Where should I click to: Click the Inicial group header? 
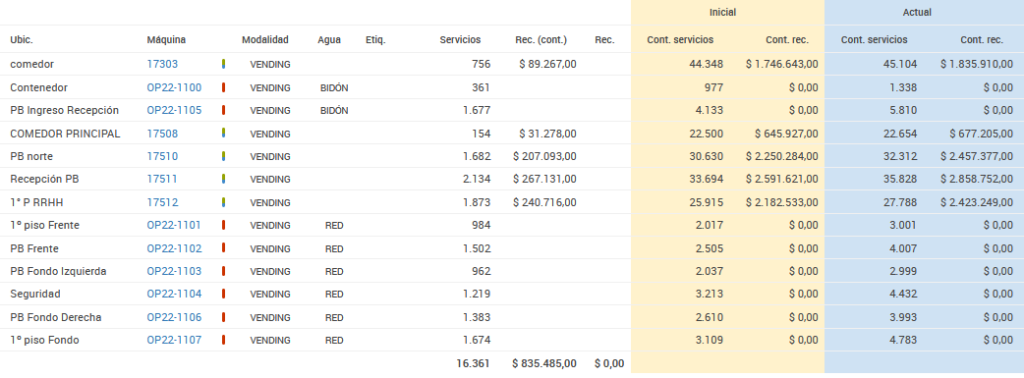(x=723, y=12)
